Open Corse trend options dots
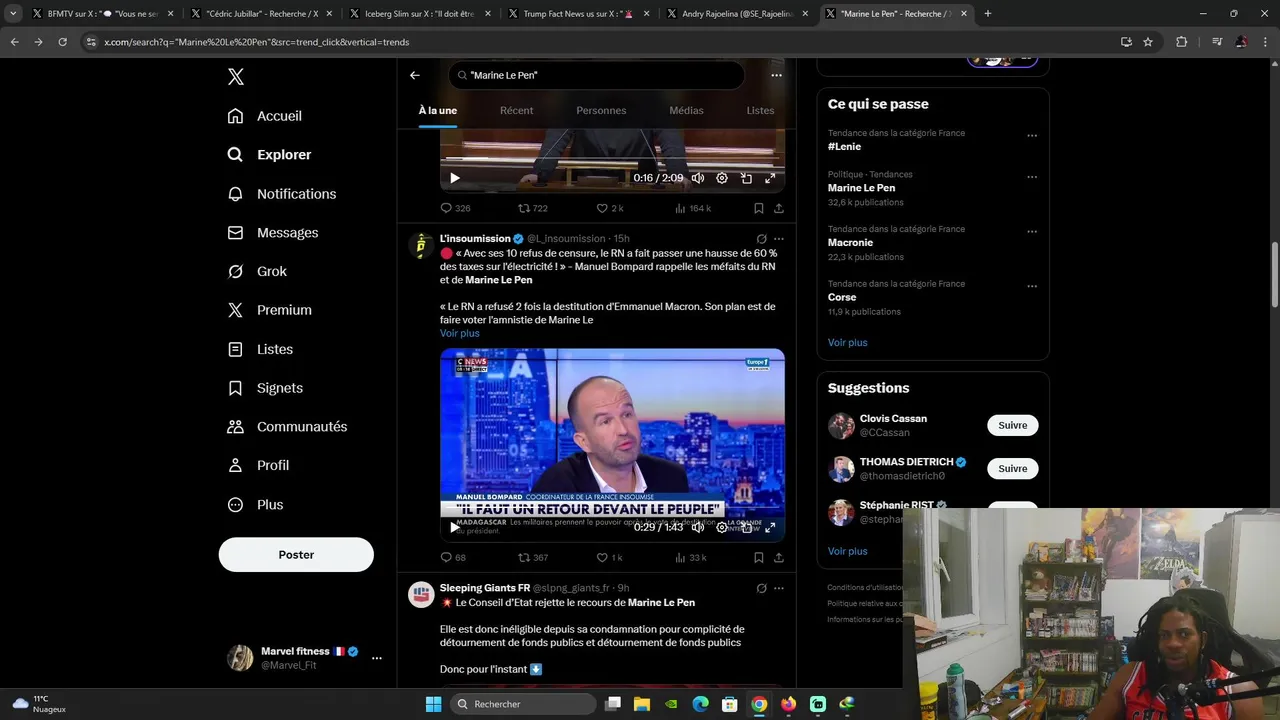1280x720 pixels. 1032,286
